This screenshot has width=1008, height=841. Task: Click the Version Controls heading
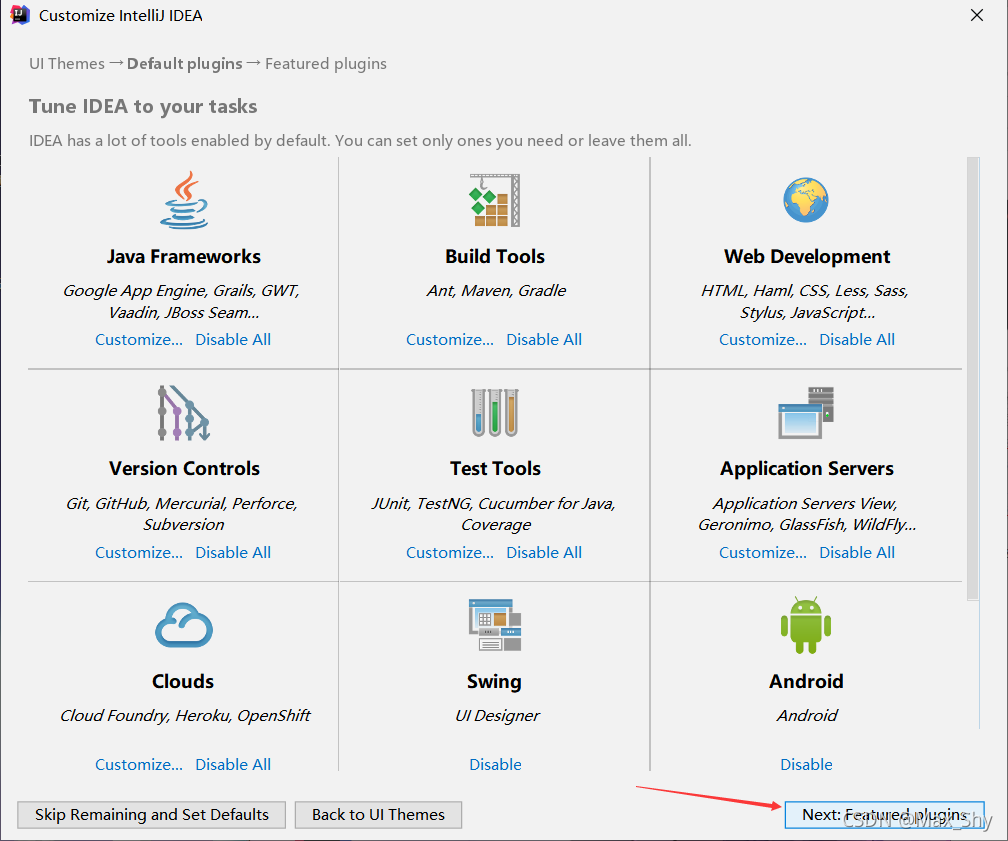[x=184, y=469]
